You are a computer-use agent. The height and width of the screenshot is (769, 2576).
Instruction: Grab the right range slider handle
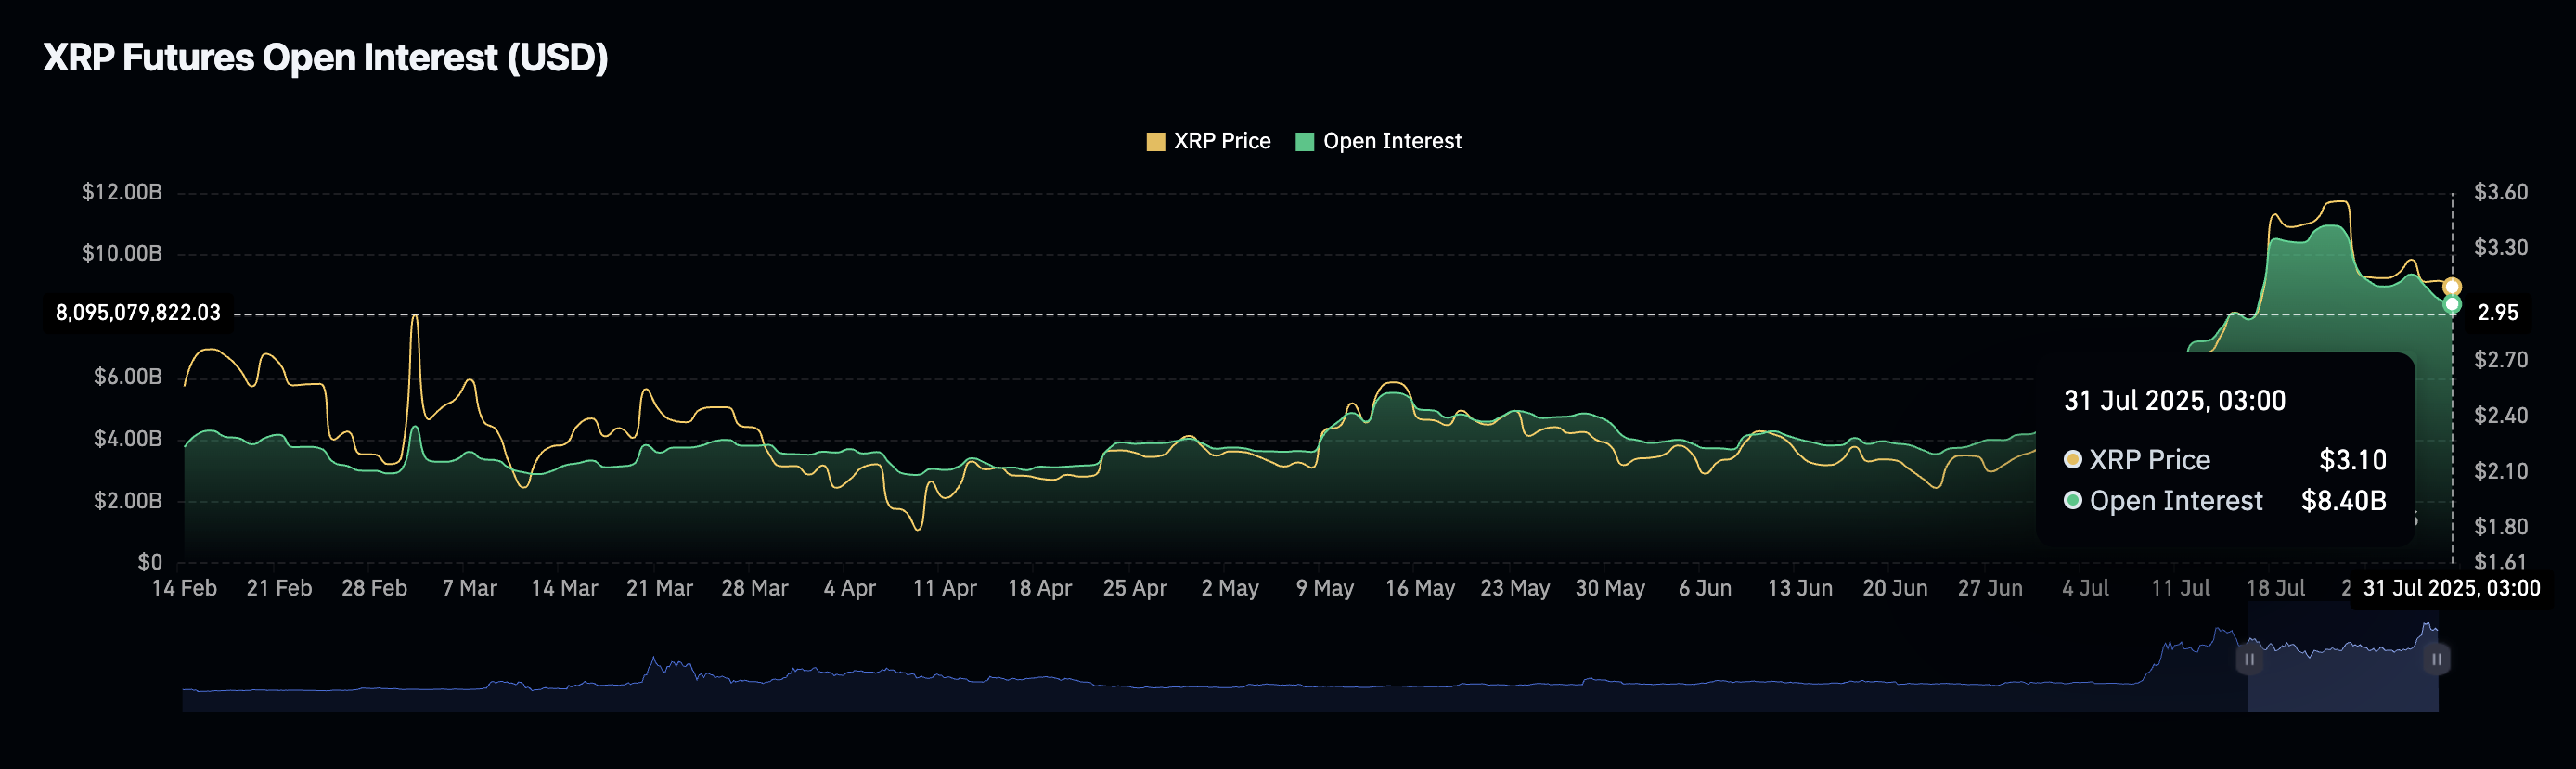(2437, 659)
